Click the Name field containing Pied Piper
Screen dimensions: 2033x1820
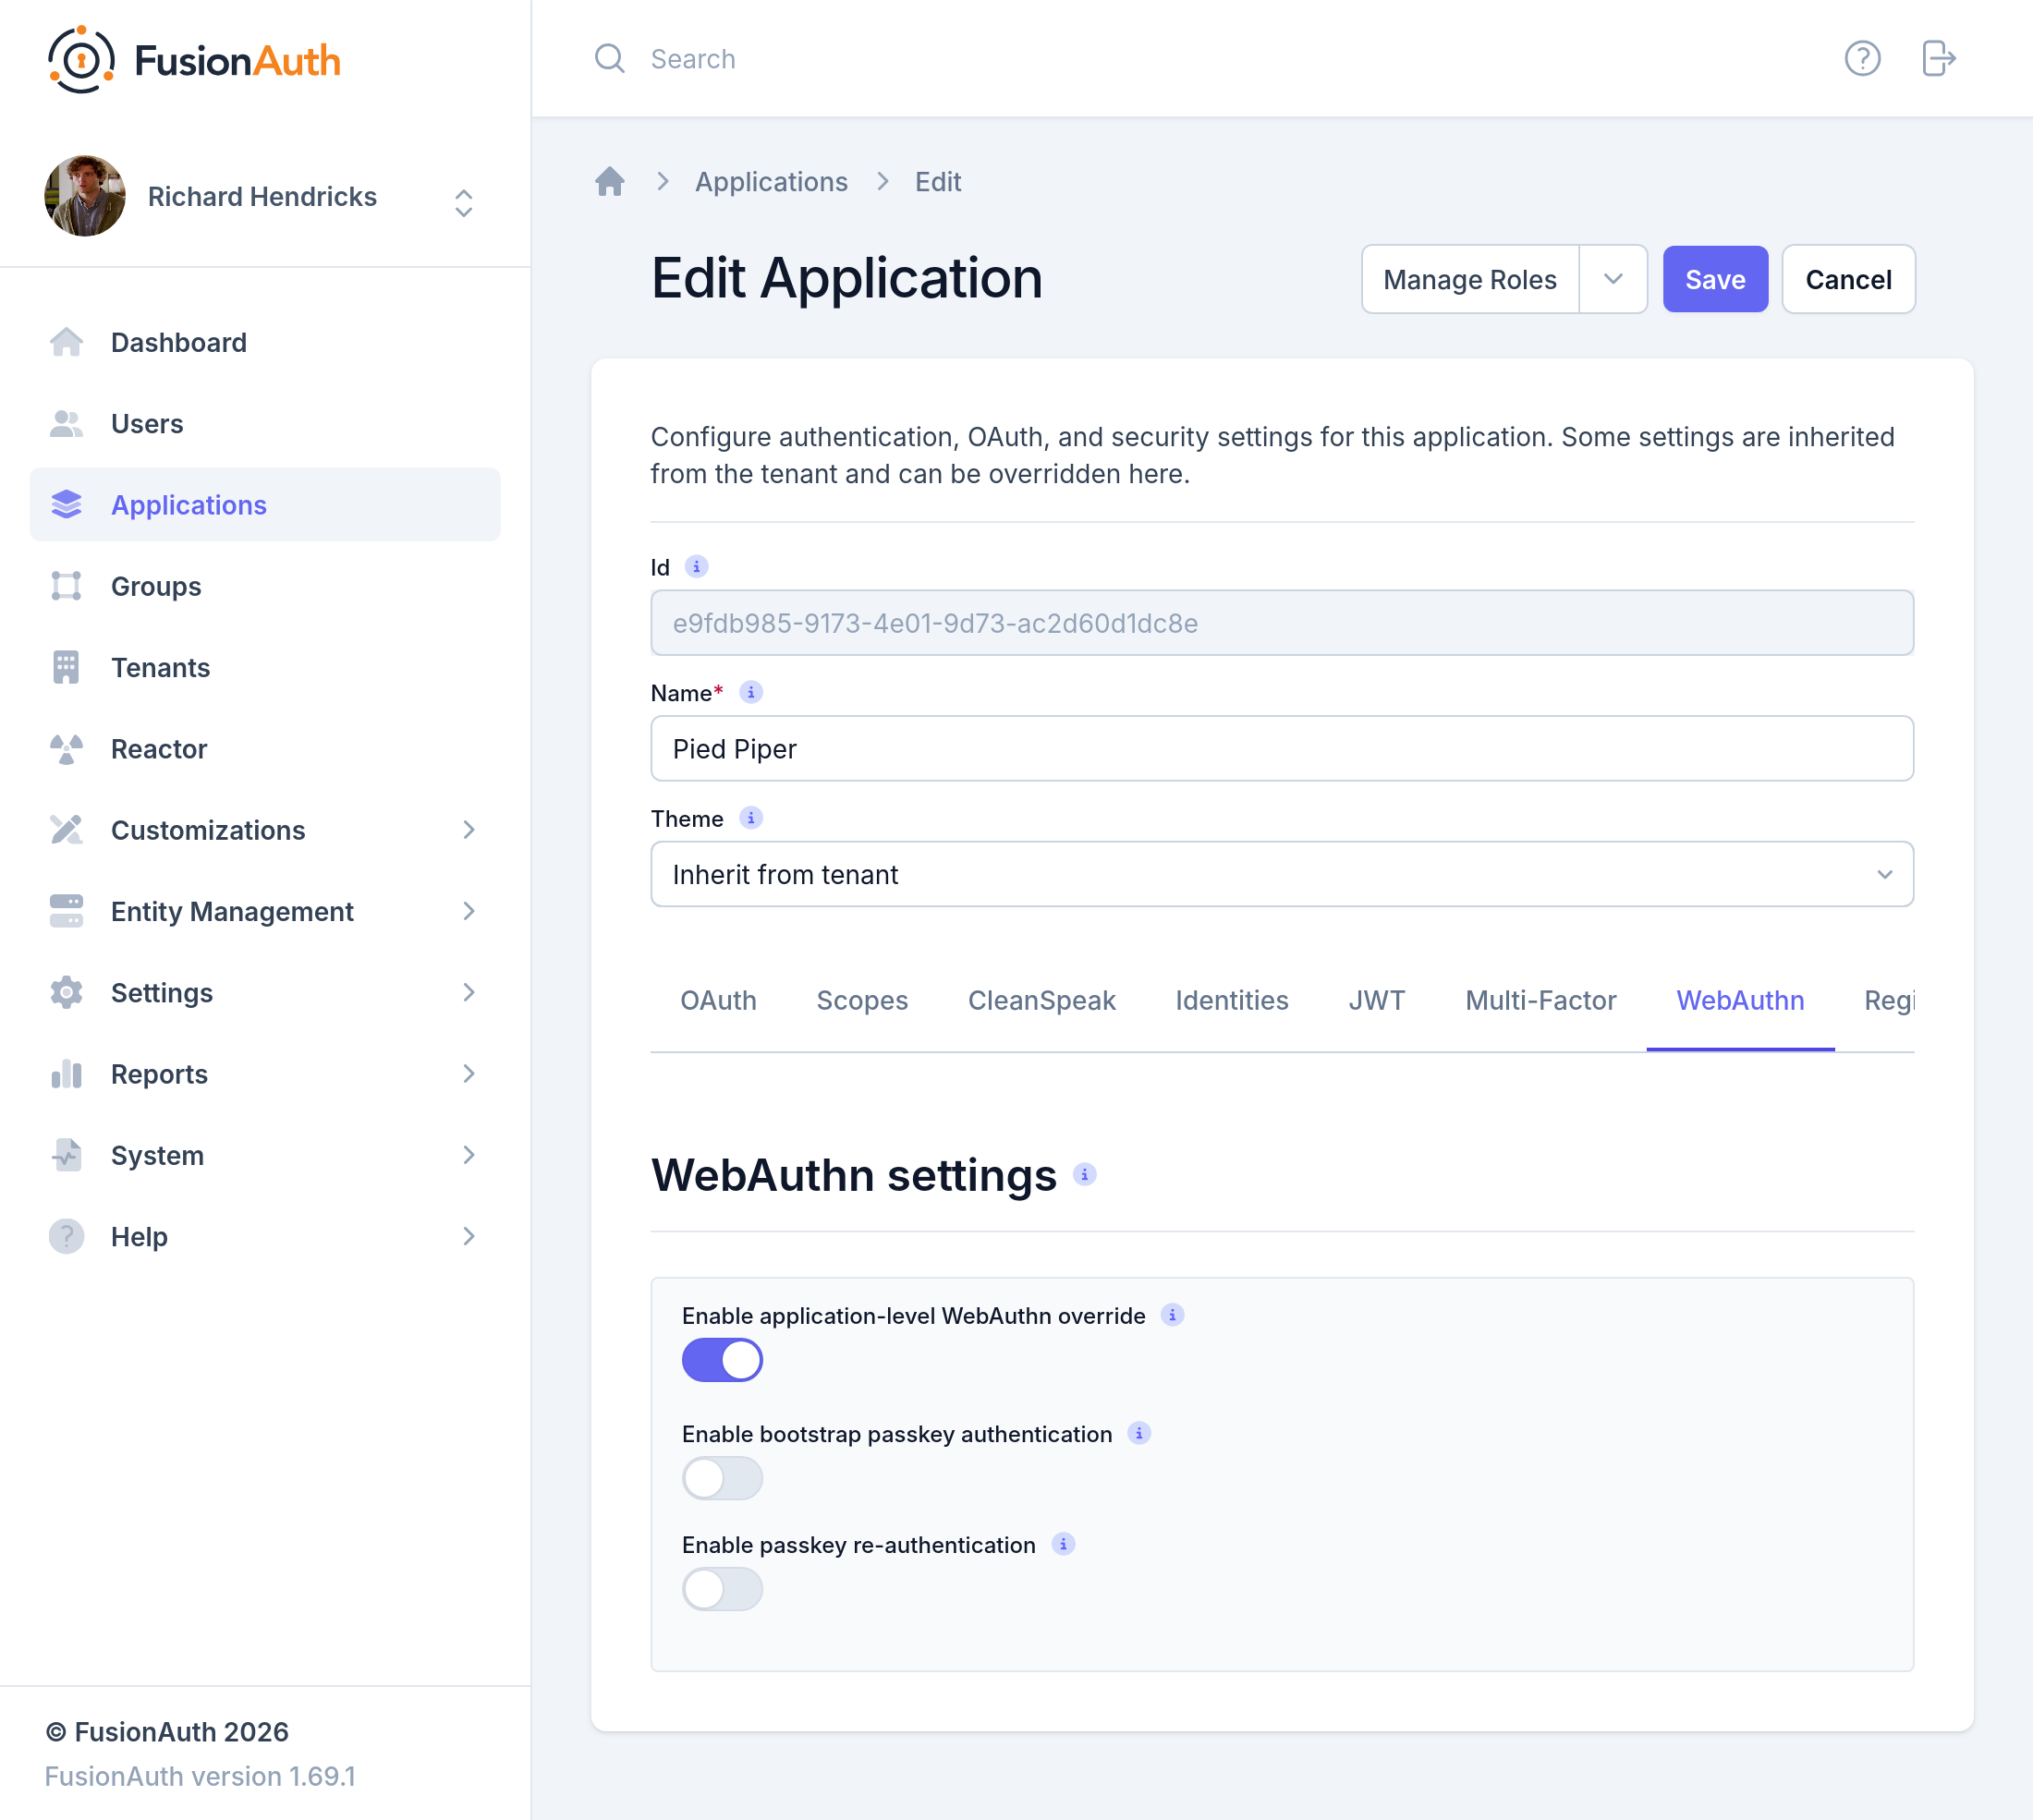(x=1281, y=748)
